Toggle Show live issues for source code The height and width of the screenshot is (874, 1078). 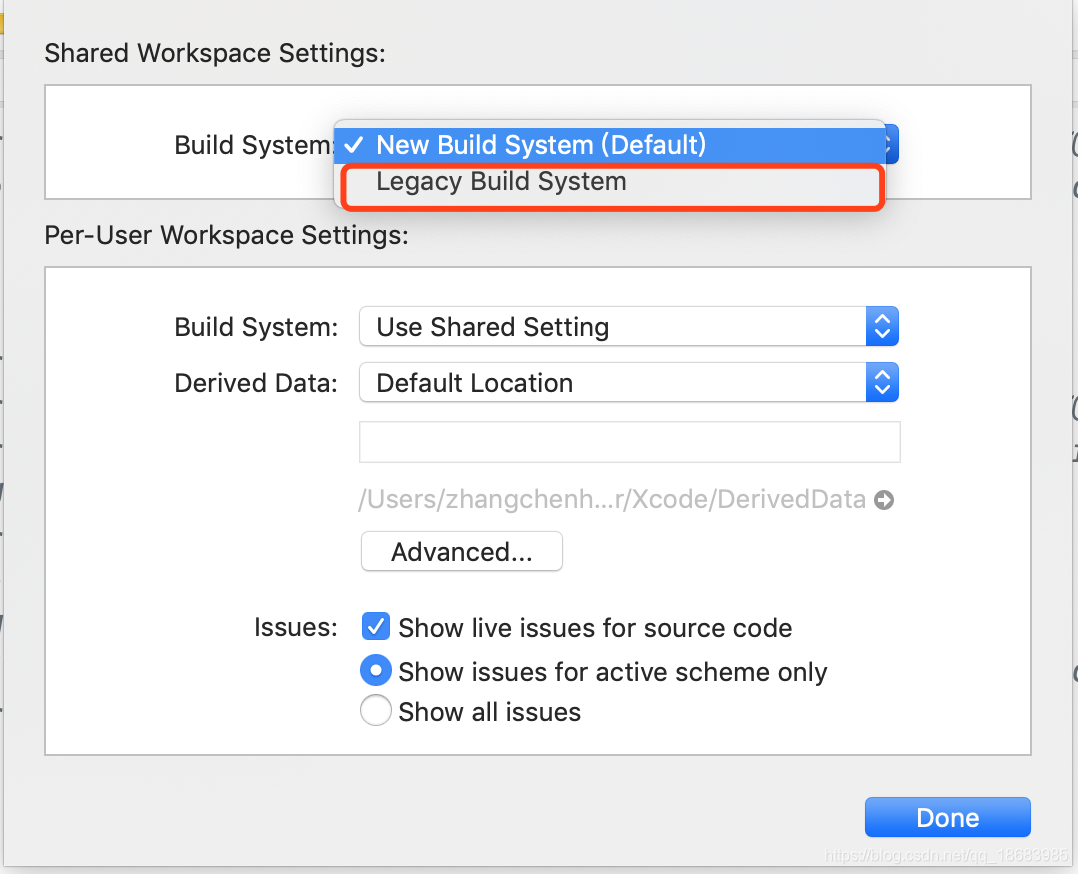coord(375,627)
